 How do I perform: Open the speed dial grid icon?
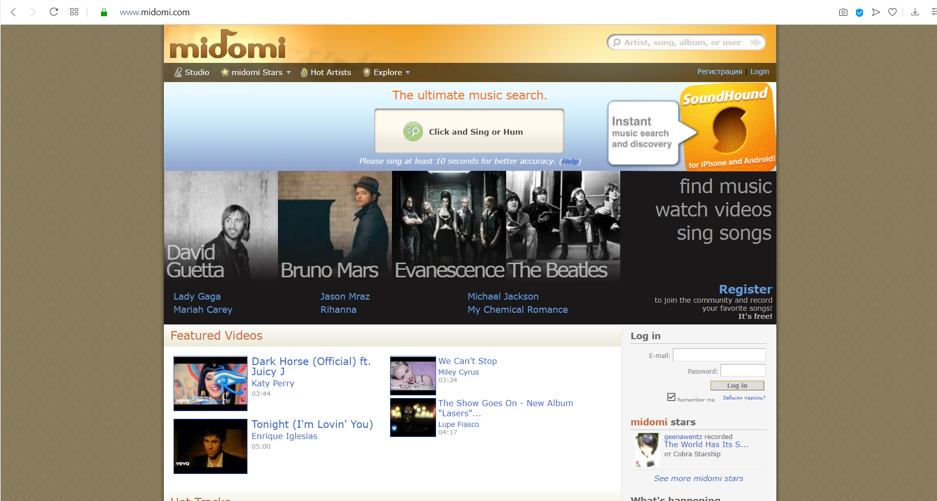(74, 12)
